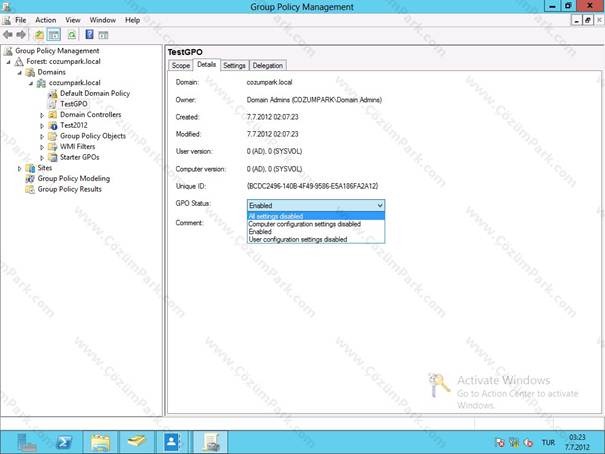The height and width of the screenshot is (454, 605).
Task: Click the Default Domain Policy link icon
Action: click(x=53, y=94)
